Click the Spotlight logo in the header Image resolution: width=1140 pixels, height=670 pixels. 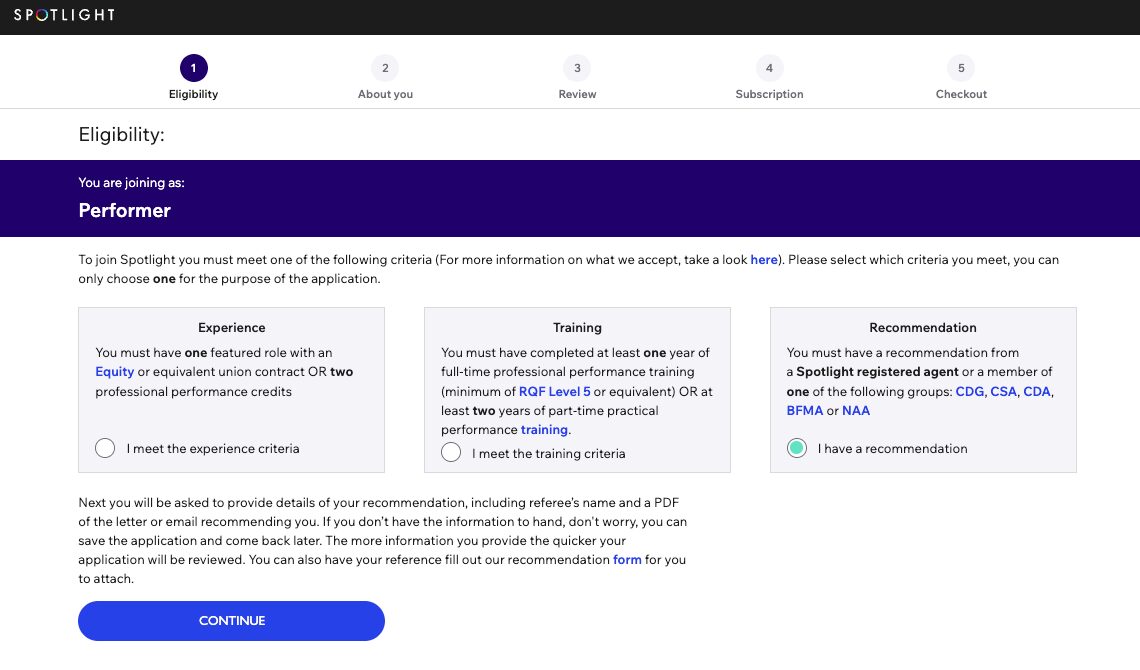[x=62, y=15]
